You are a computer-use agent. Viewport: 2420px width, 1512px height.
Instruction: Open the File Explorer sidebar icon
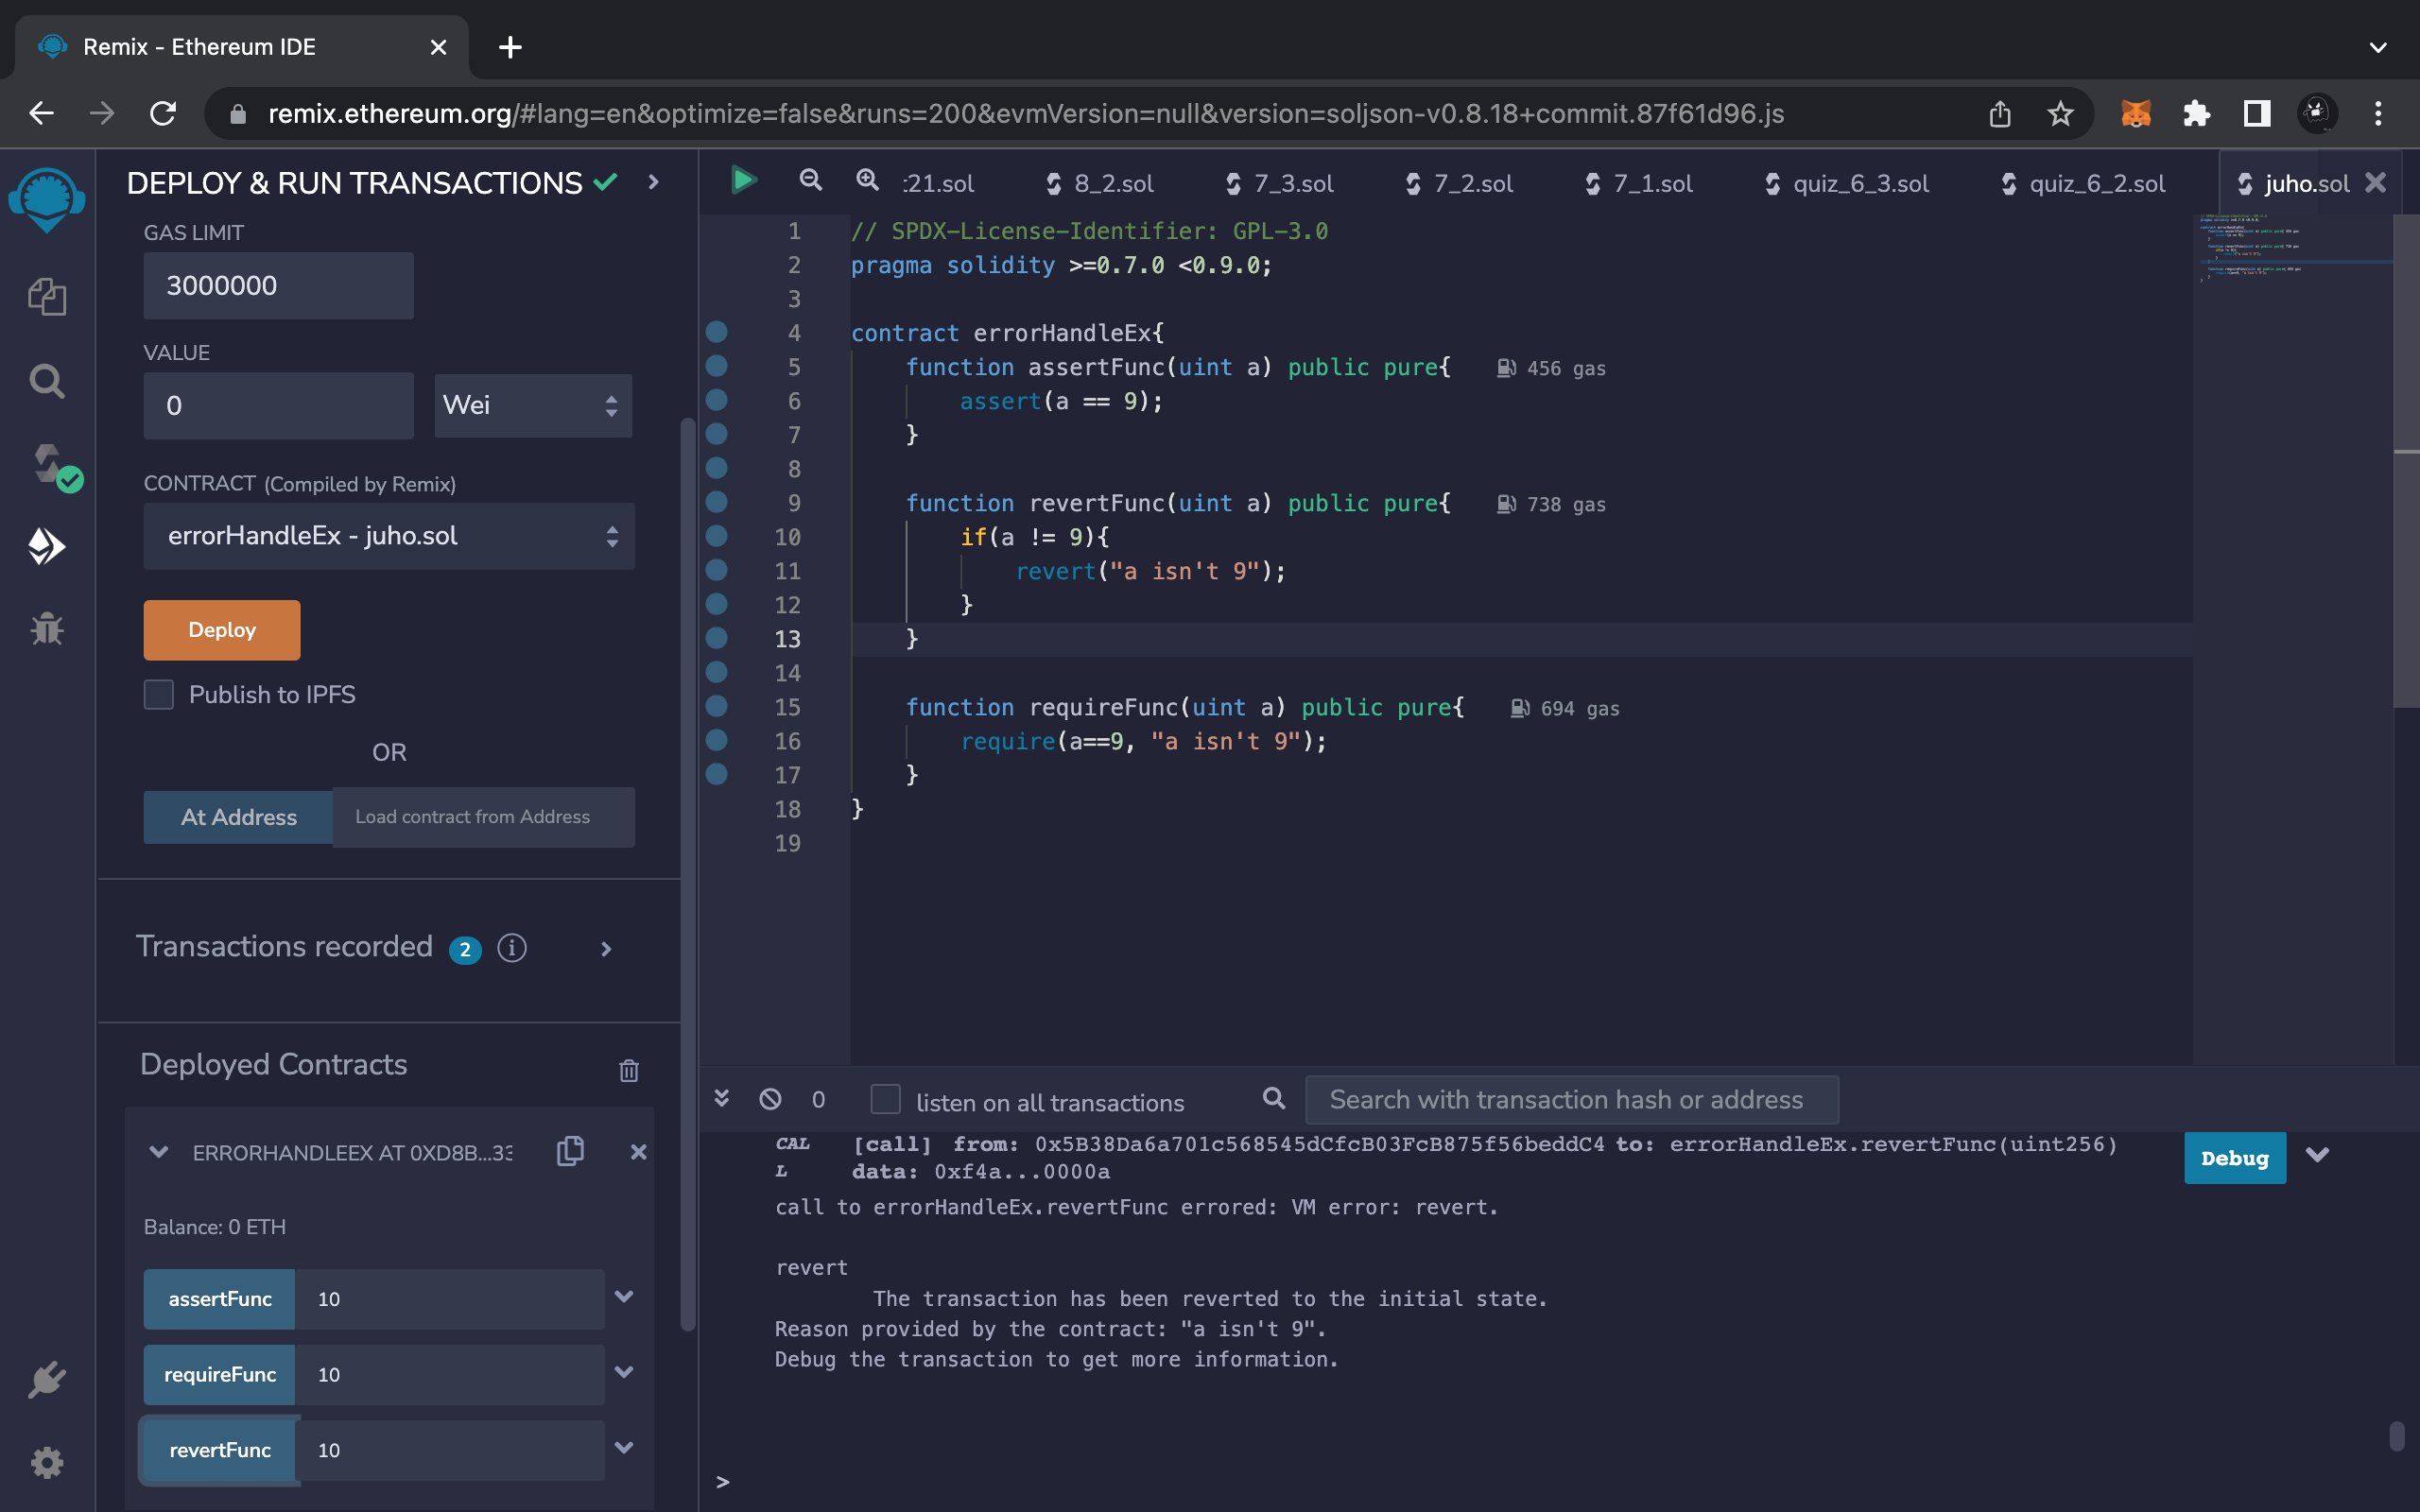pos(47,297)
